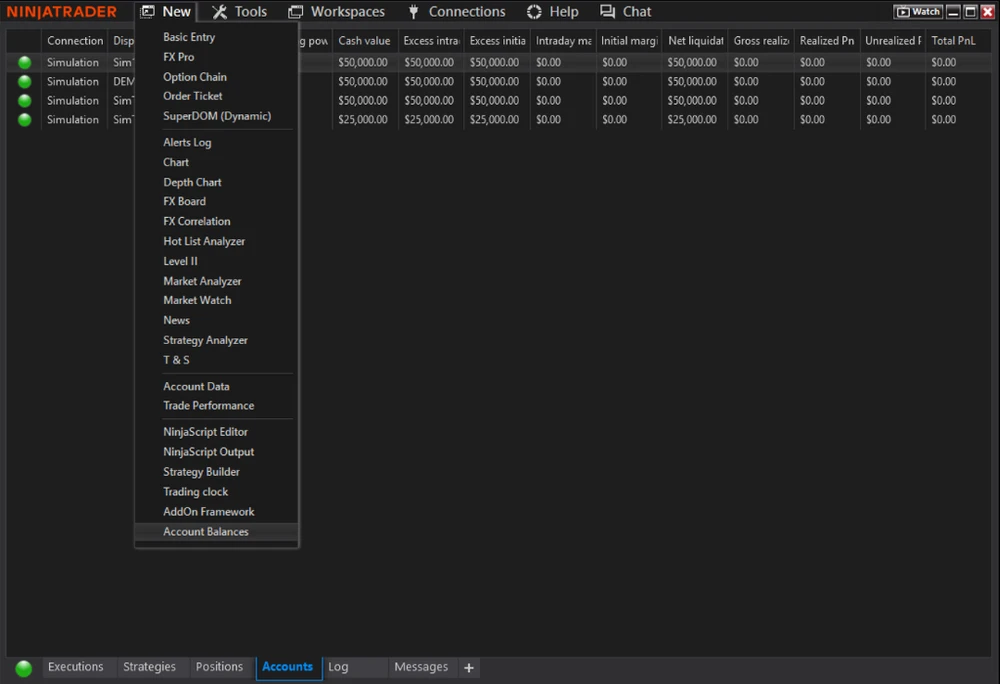This screenshot has width=1000, height=684.
Task: Switch to Messages tab
Action: 421,667
